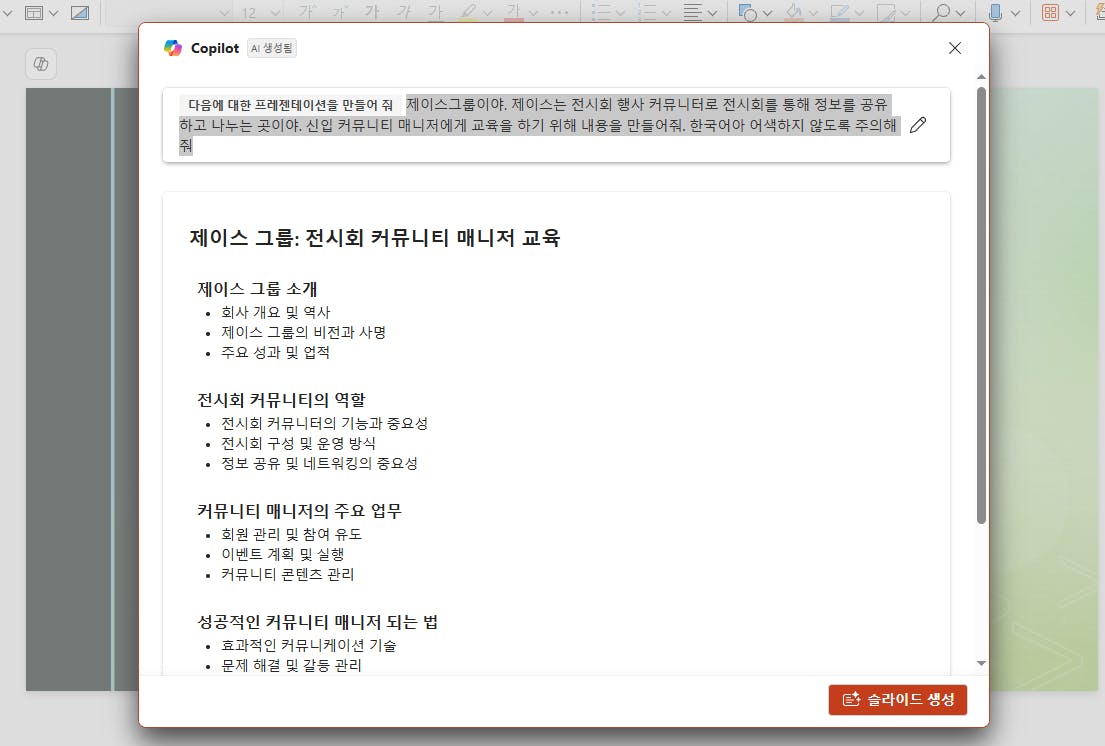Click the bullet 효과적인 커뮤니케이션 기술
The image size is (1105, 746).
coord(309,645)
